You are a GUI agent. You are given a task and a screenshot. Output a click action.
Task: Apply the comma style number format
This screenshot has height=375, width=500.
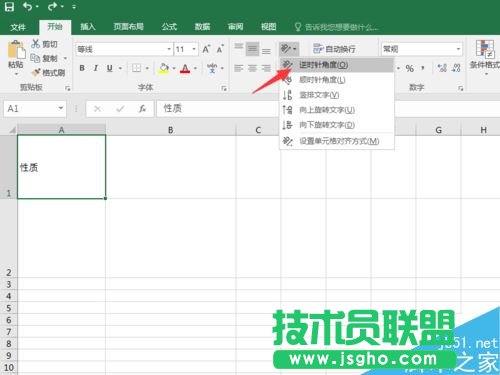click(423, 68)
